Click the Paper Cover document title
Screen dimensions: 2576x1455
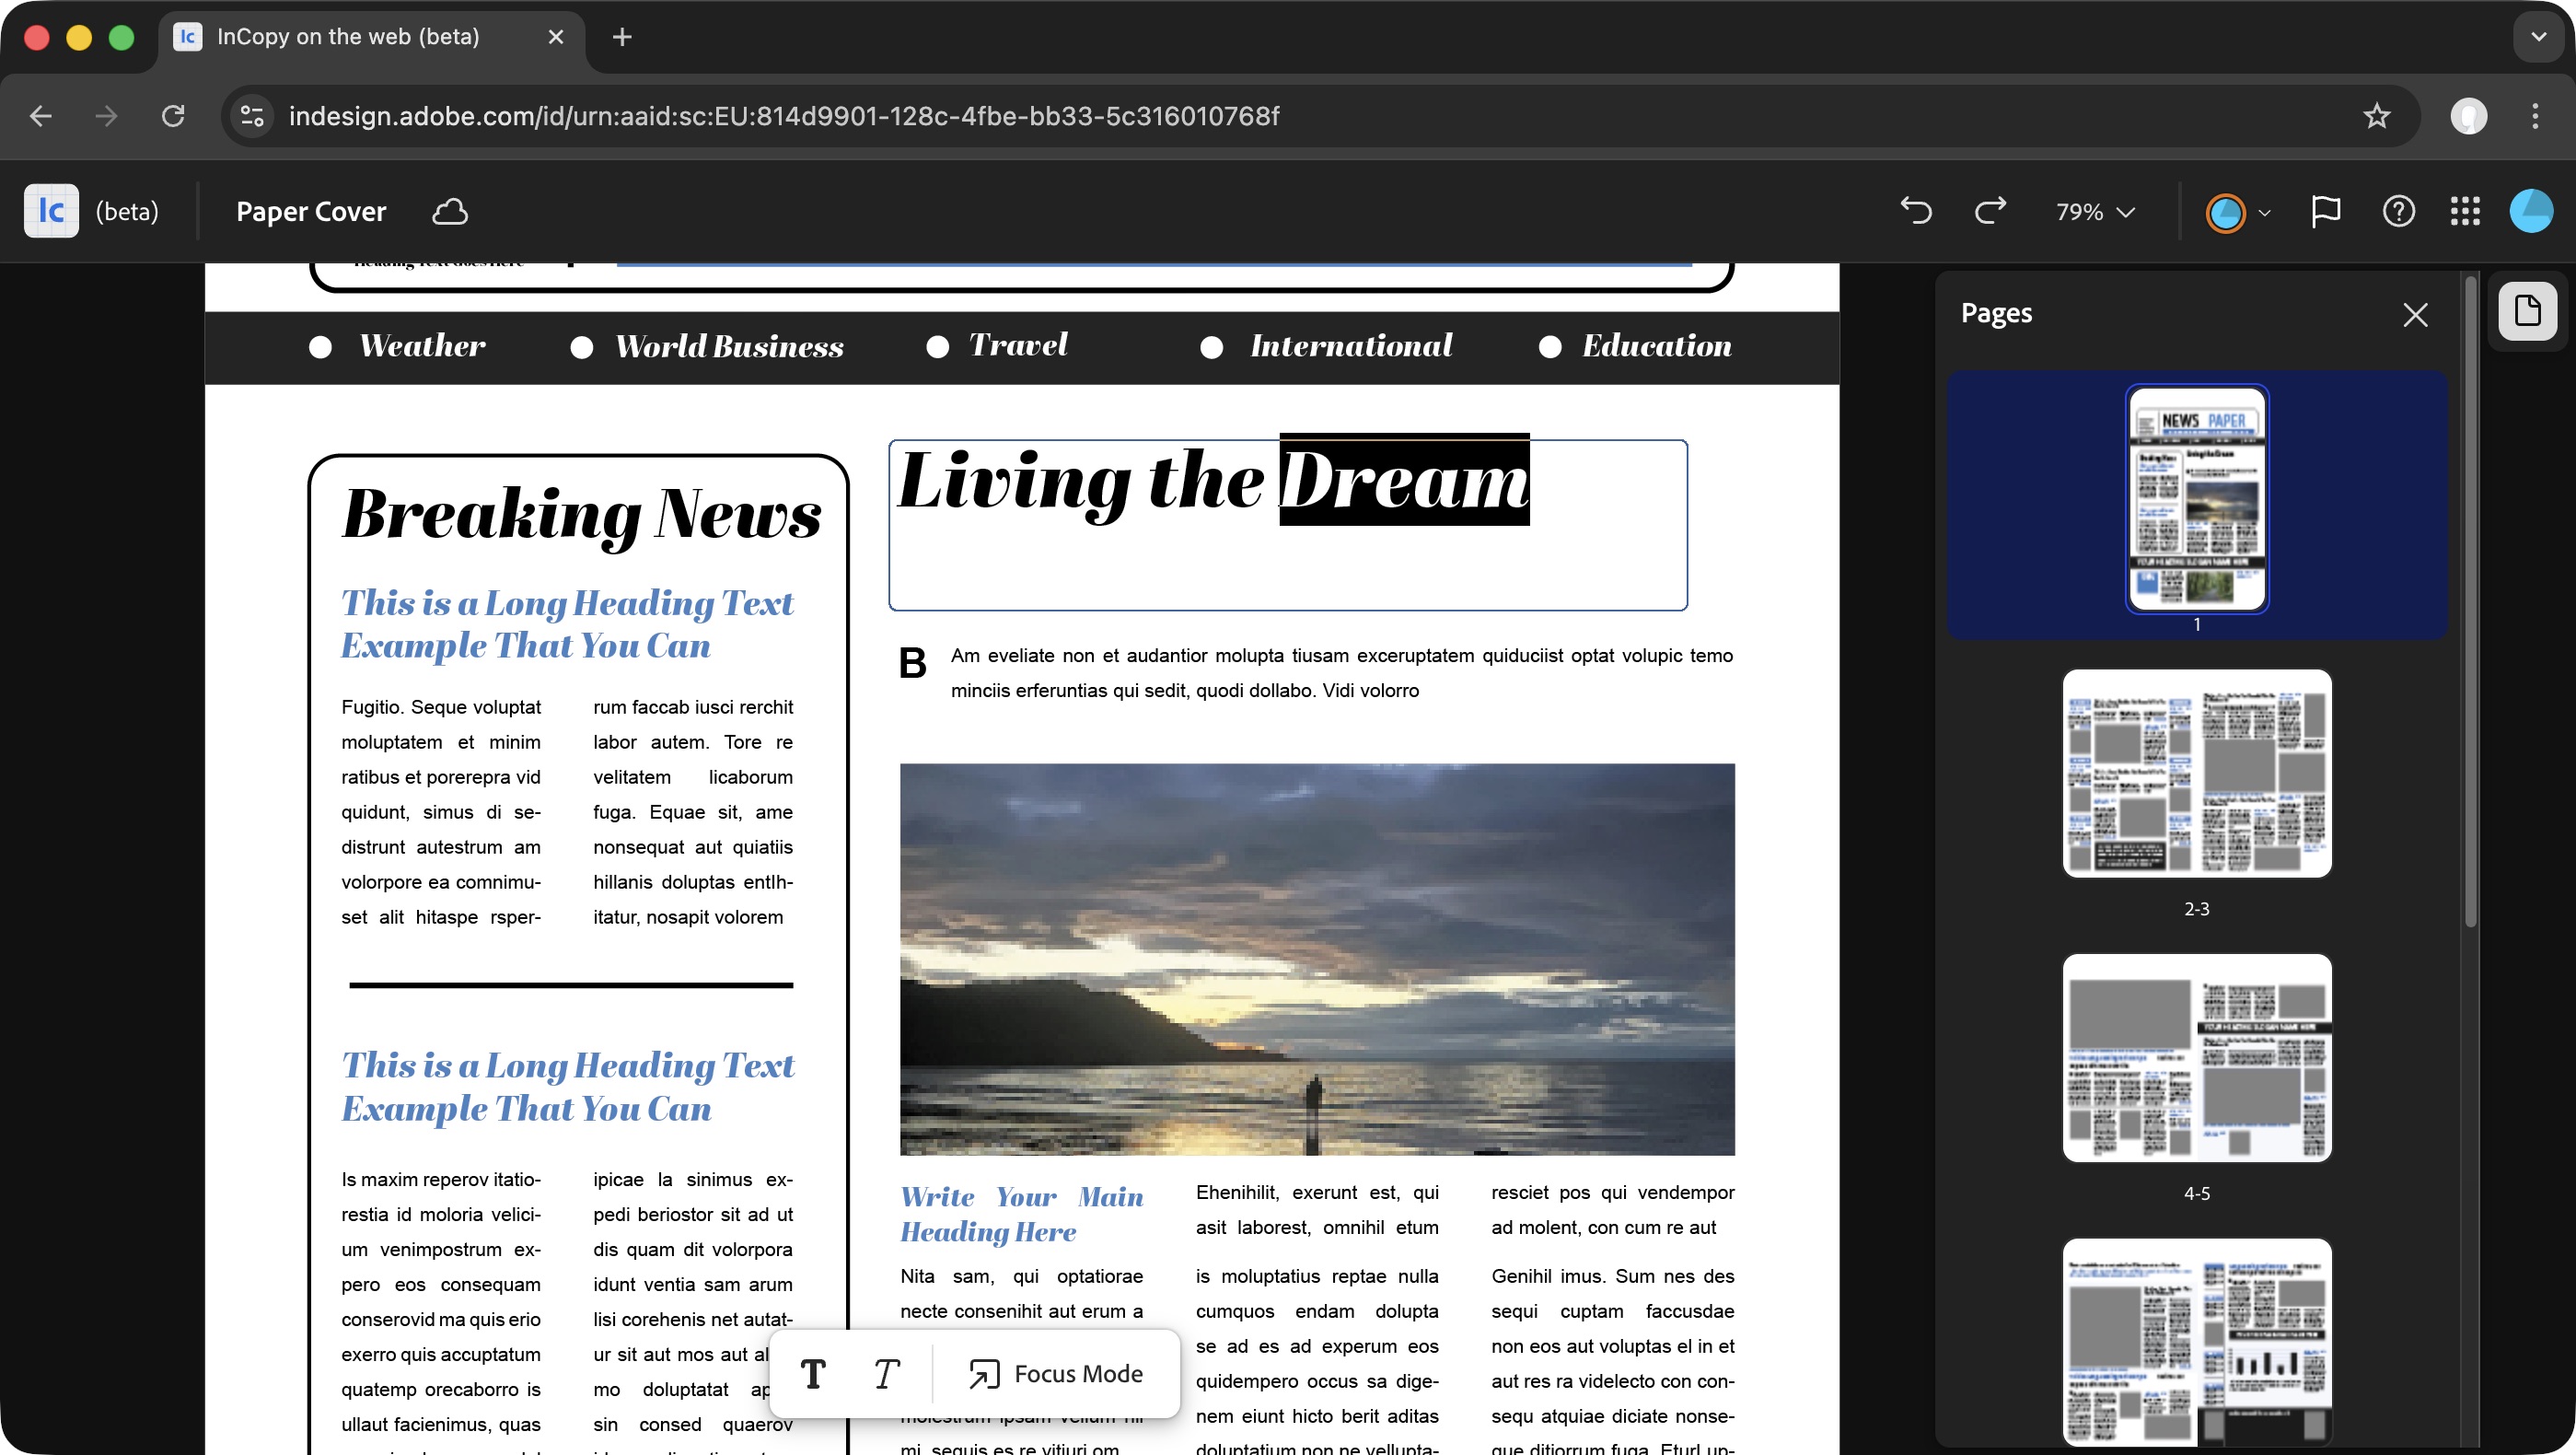311,211
